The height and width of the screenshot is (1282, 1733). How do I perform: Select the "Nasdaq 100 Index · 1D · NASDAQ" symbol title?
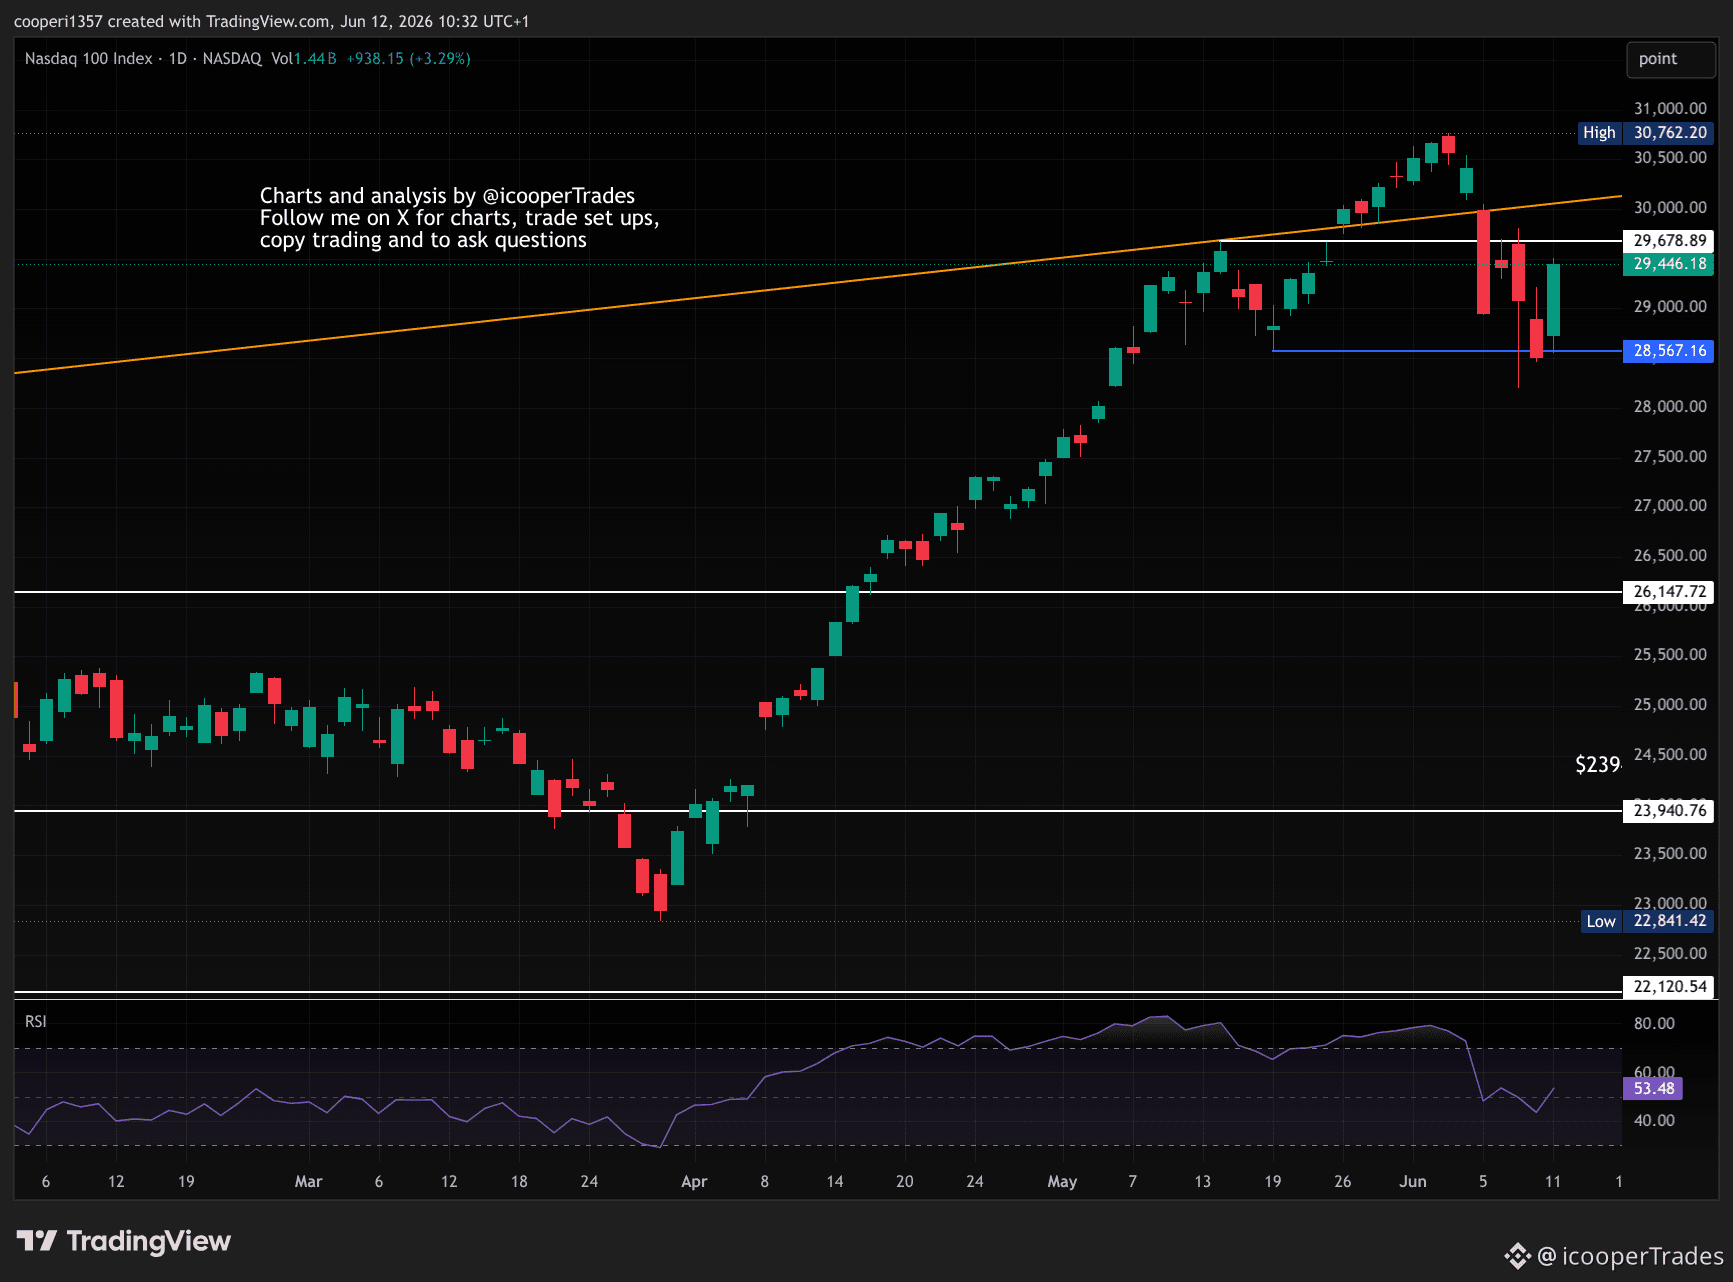(143, 59)
